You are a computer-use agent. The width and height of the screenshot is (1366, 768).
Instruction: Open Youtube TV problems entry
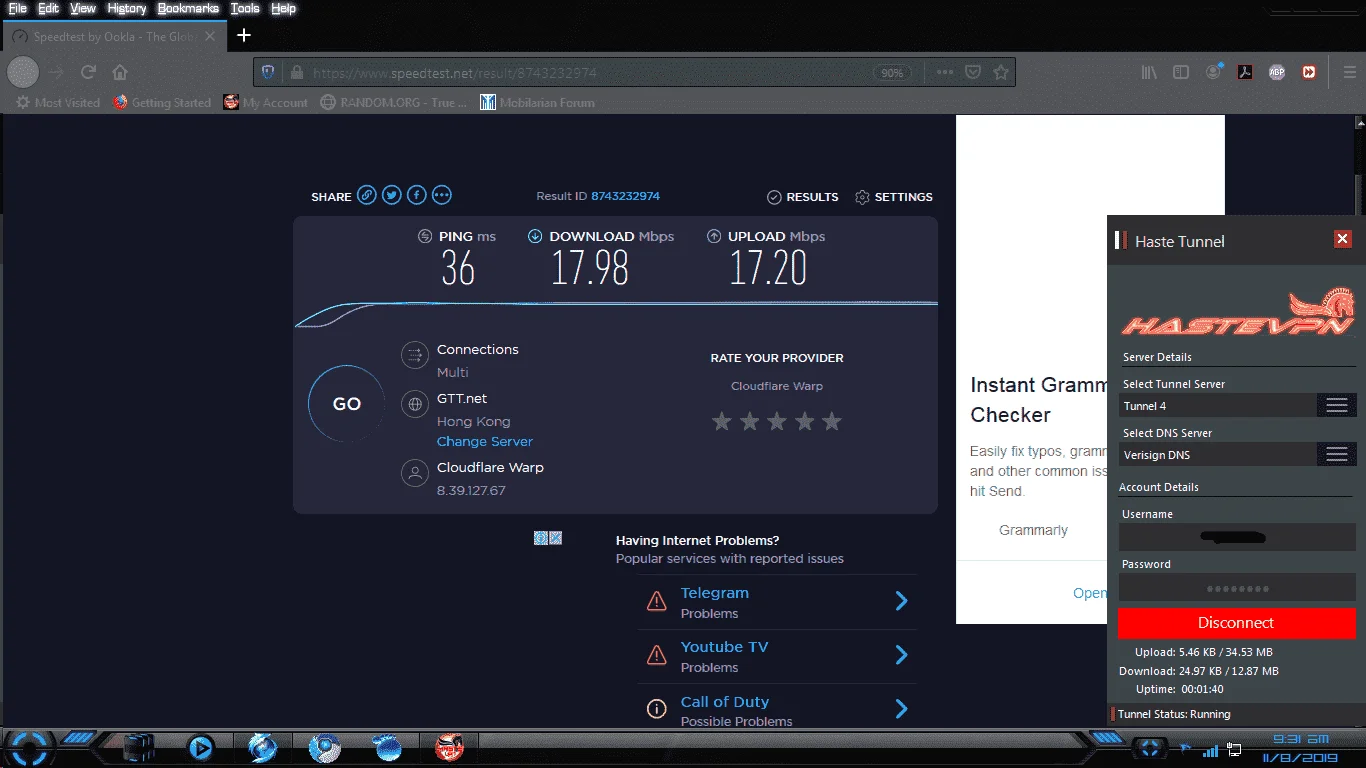point(776,656)
